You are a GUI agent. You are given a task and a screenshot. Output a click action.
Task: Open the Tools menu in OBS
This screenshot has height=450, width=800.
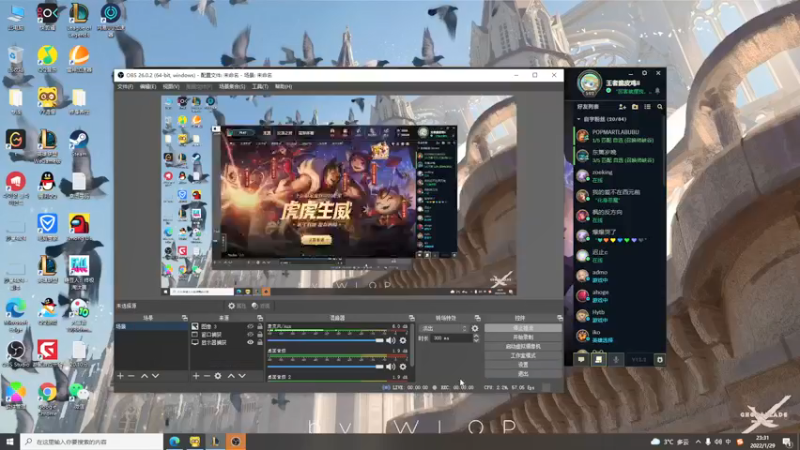(260, 87)
